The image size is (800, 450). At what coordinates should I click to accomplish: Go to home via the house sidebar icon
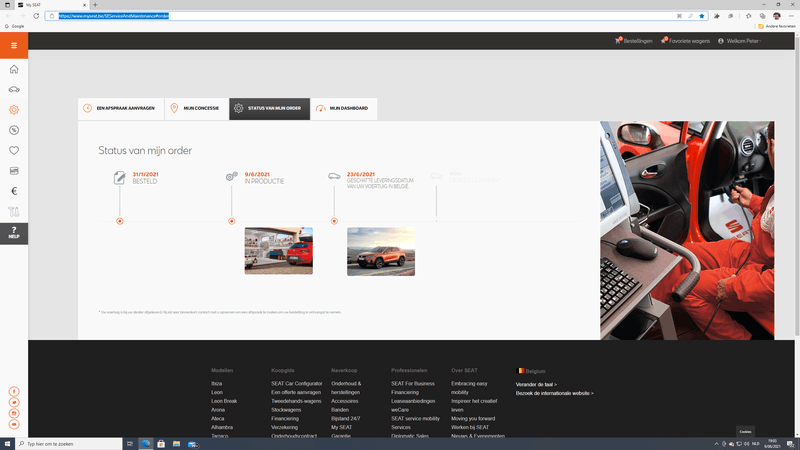pyautogui.click(x=14, y=69)
